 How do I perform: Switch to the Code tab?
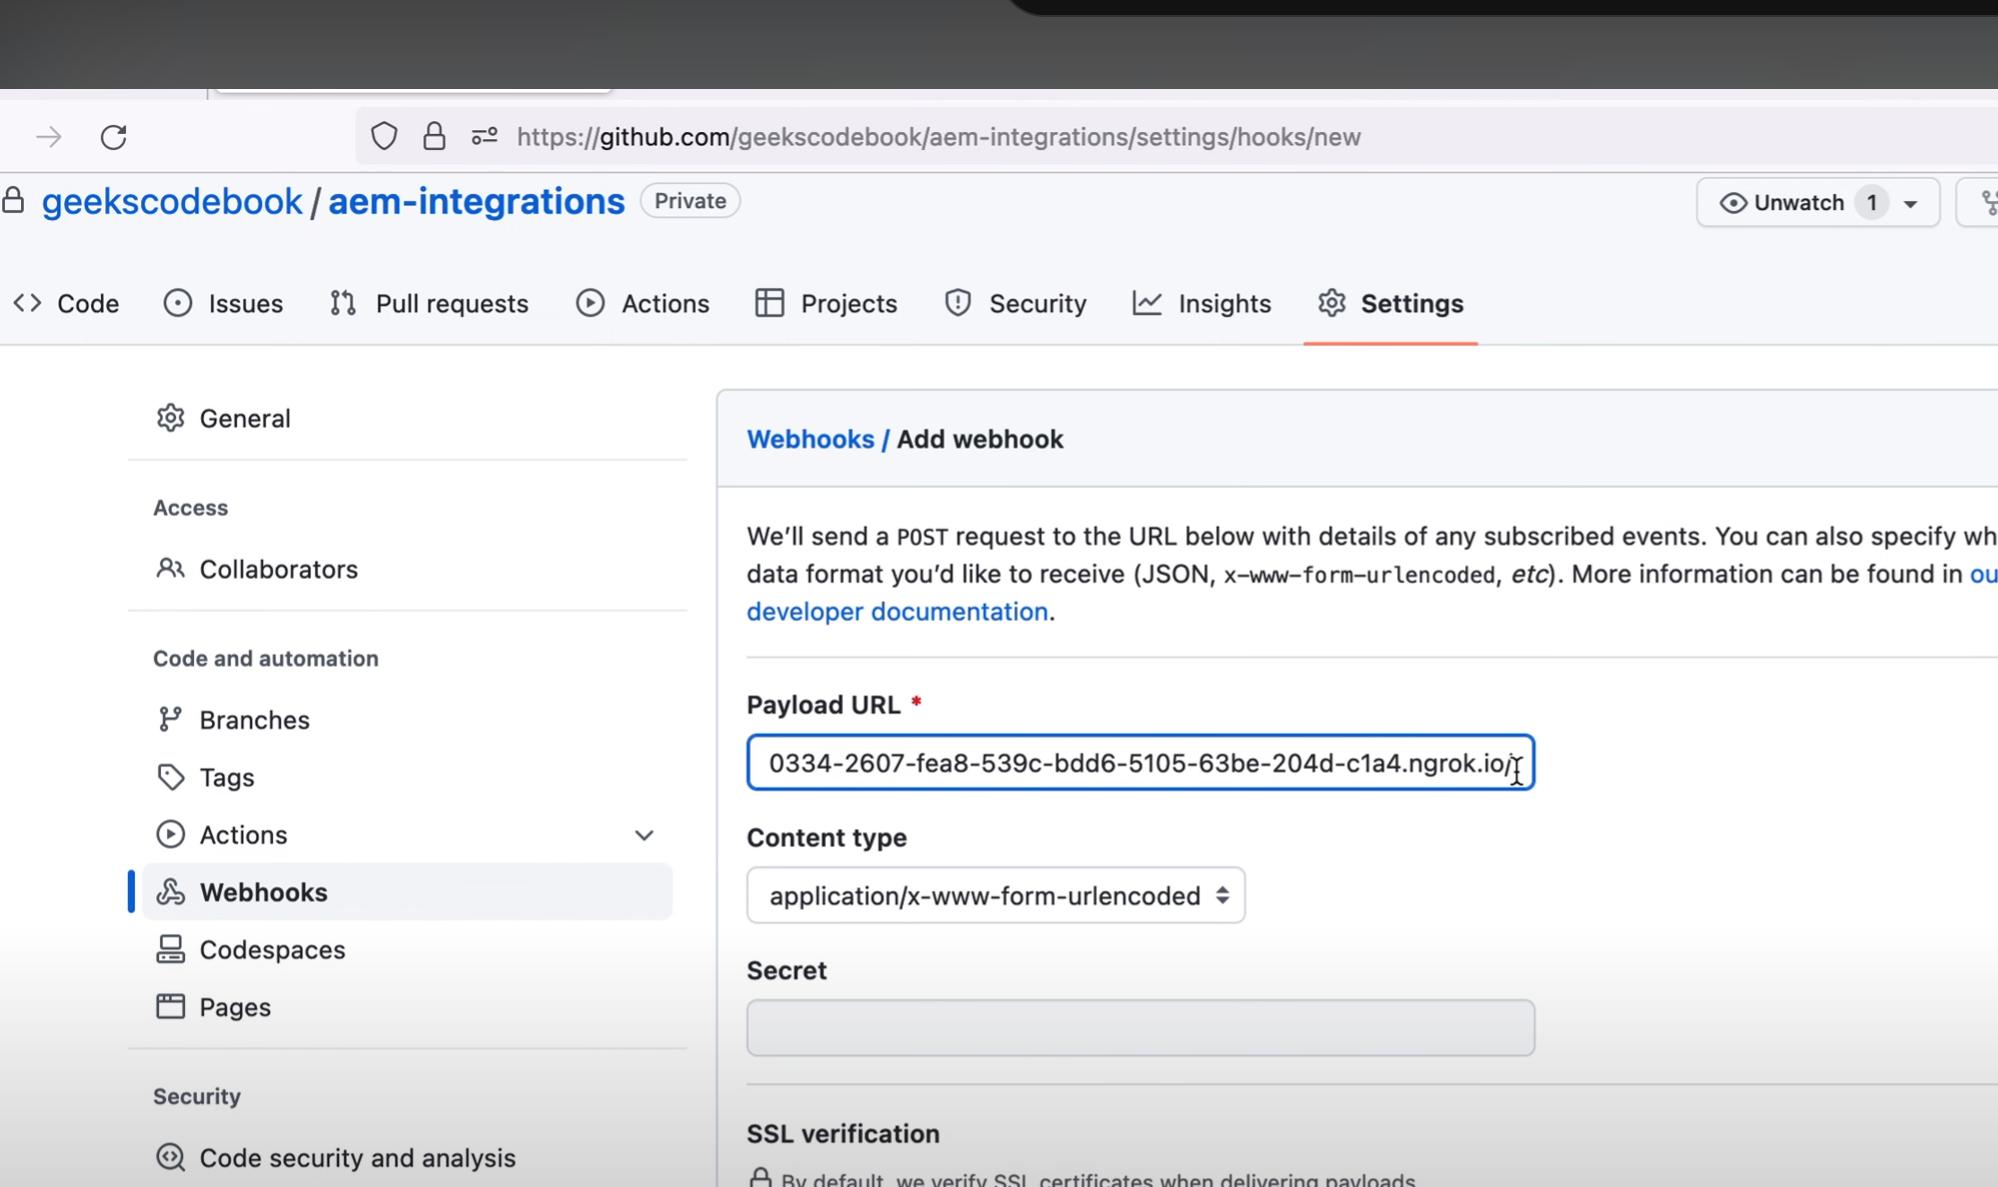(x=67, y=303)
